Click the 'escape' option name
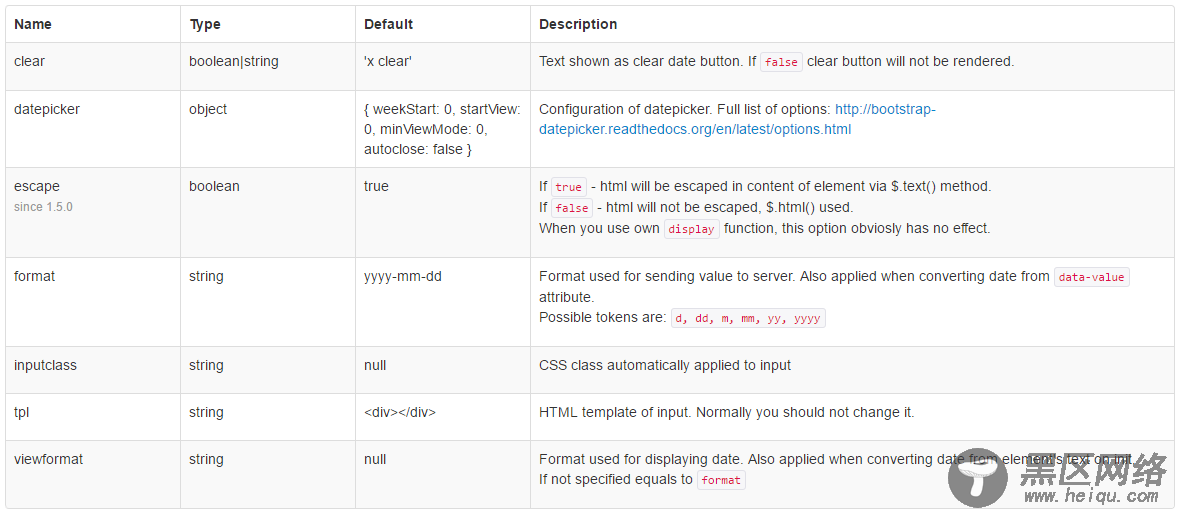The height and width of the screenshot is (513, 1180). 36,186
